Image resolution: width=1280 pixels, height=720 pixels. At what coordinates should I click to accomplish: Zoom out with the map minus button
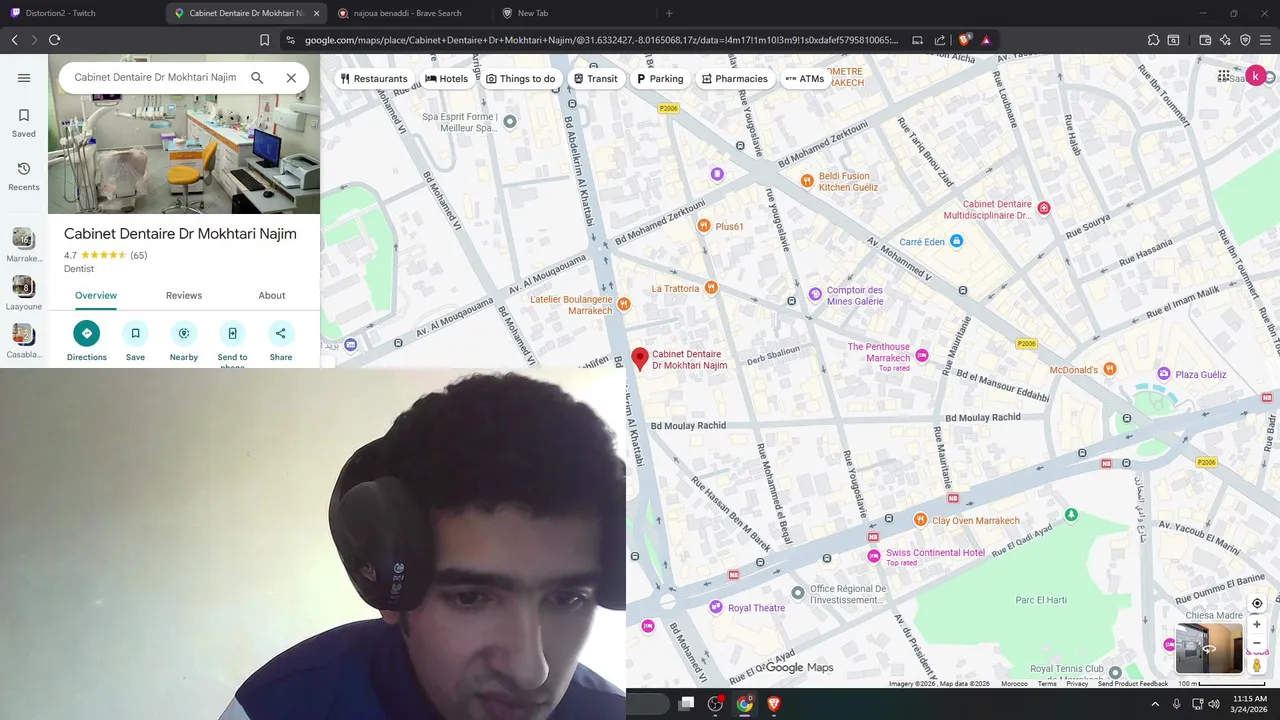pyautogui.click(x=1257, y=643)
